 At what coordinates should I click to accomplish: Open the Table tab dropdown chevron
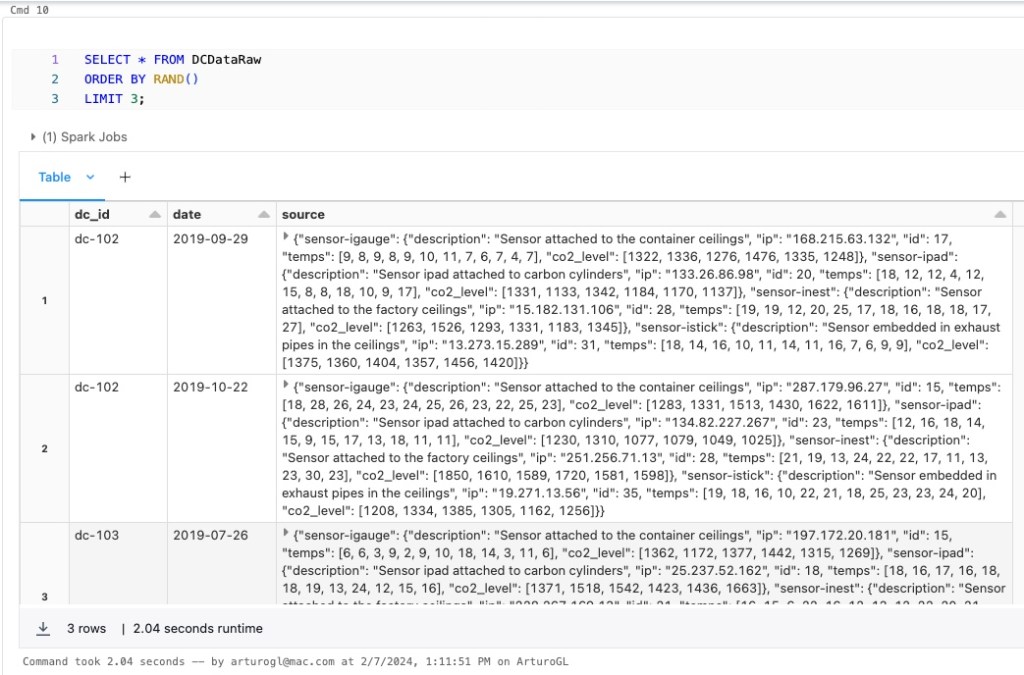coord(90,177)
